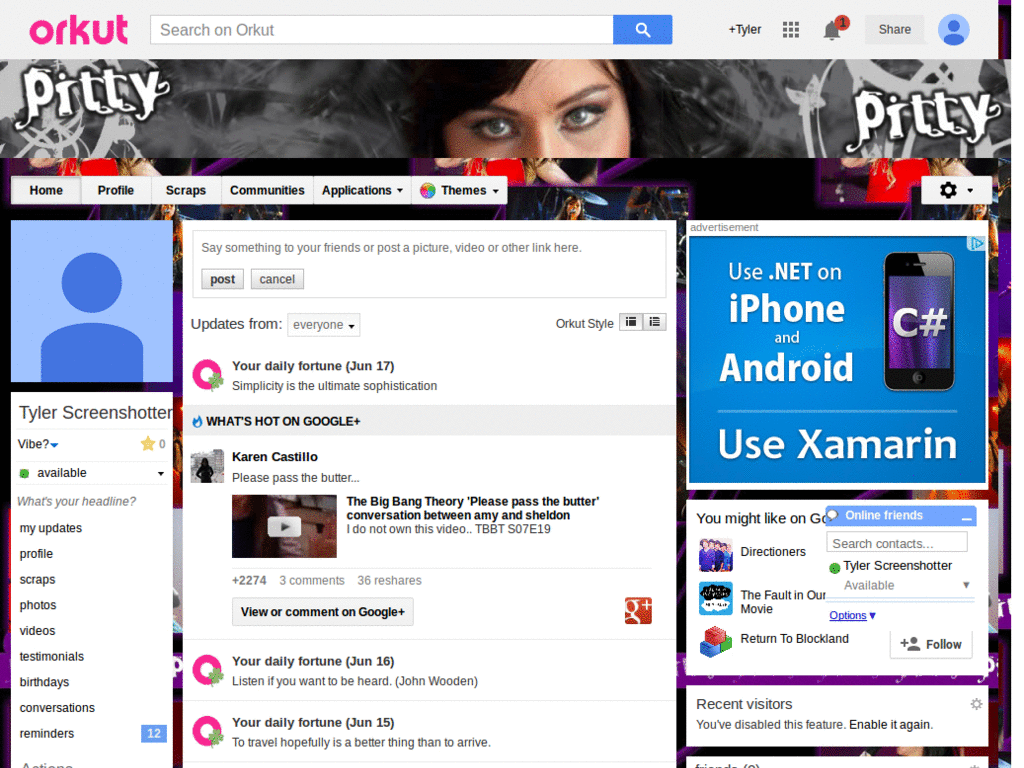Viewport: 1024px width, 768px height.
Task: Open birthdays in the sidebar
Action: tap(44, 682)
